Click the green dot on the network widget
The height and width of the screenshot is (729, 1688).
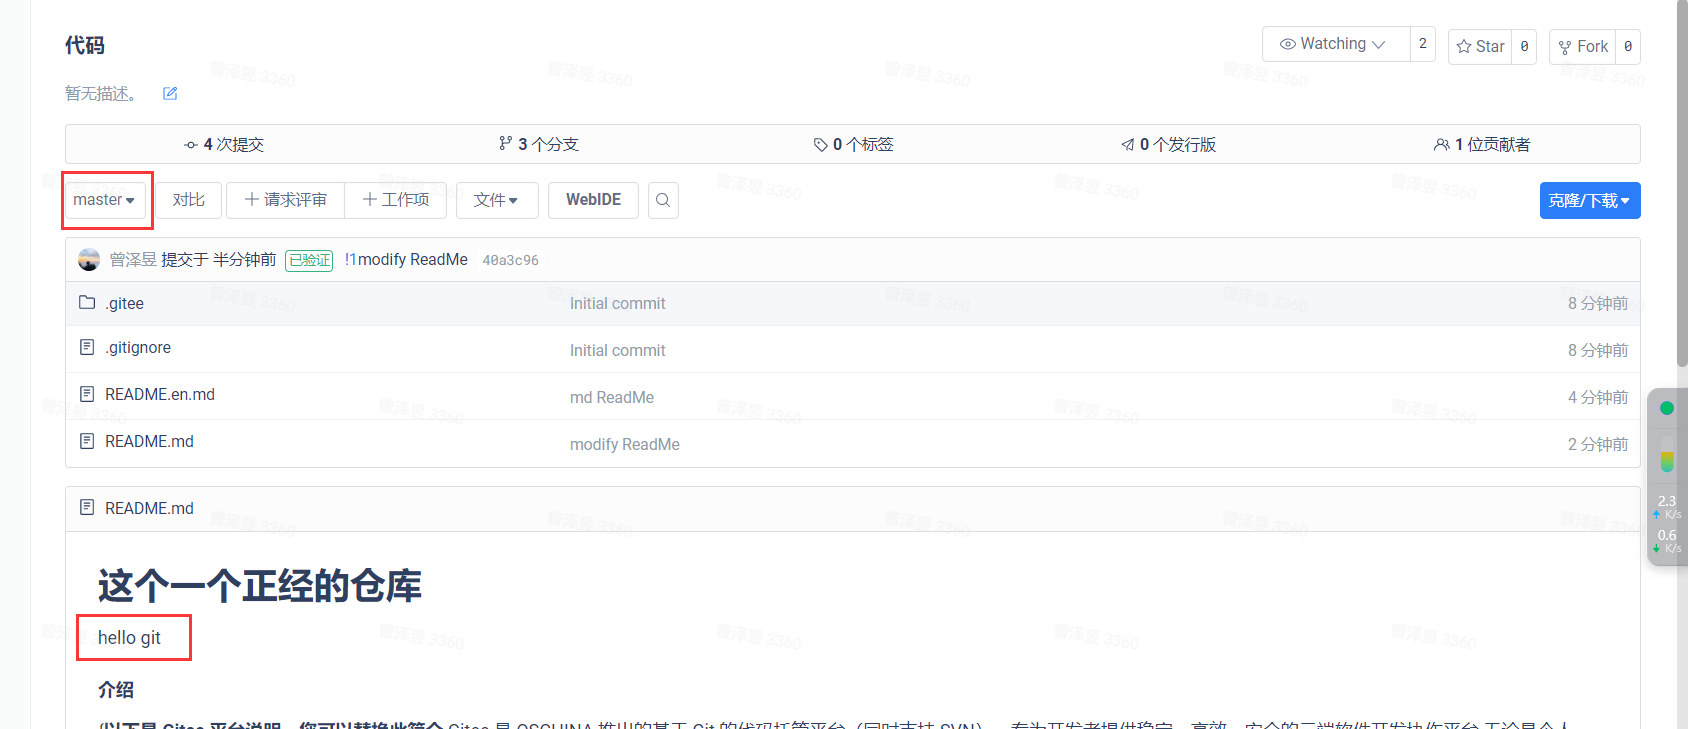tap(1667, 408)
